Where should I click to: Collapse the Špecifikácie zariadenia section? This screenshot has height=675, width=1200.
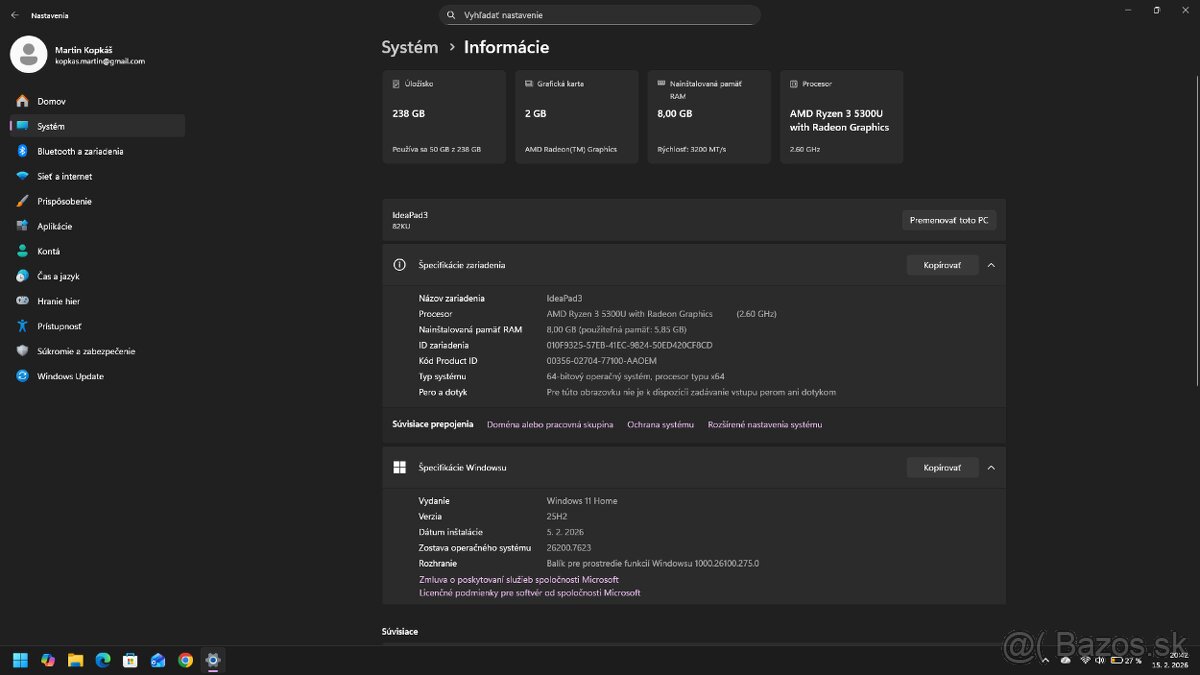coord(991,265)
